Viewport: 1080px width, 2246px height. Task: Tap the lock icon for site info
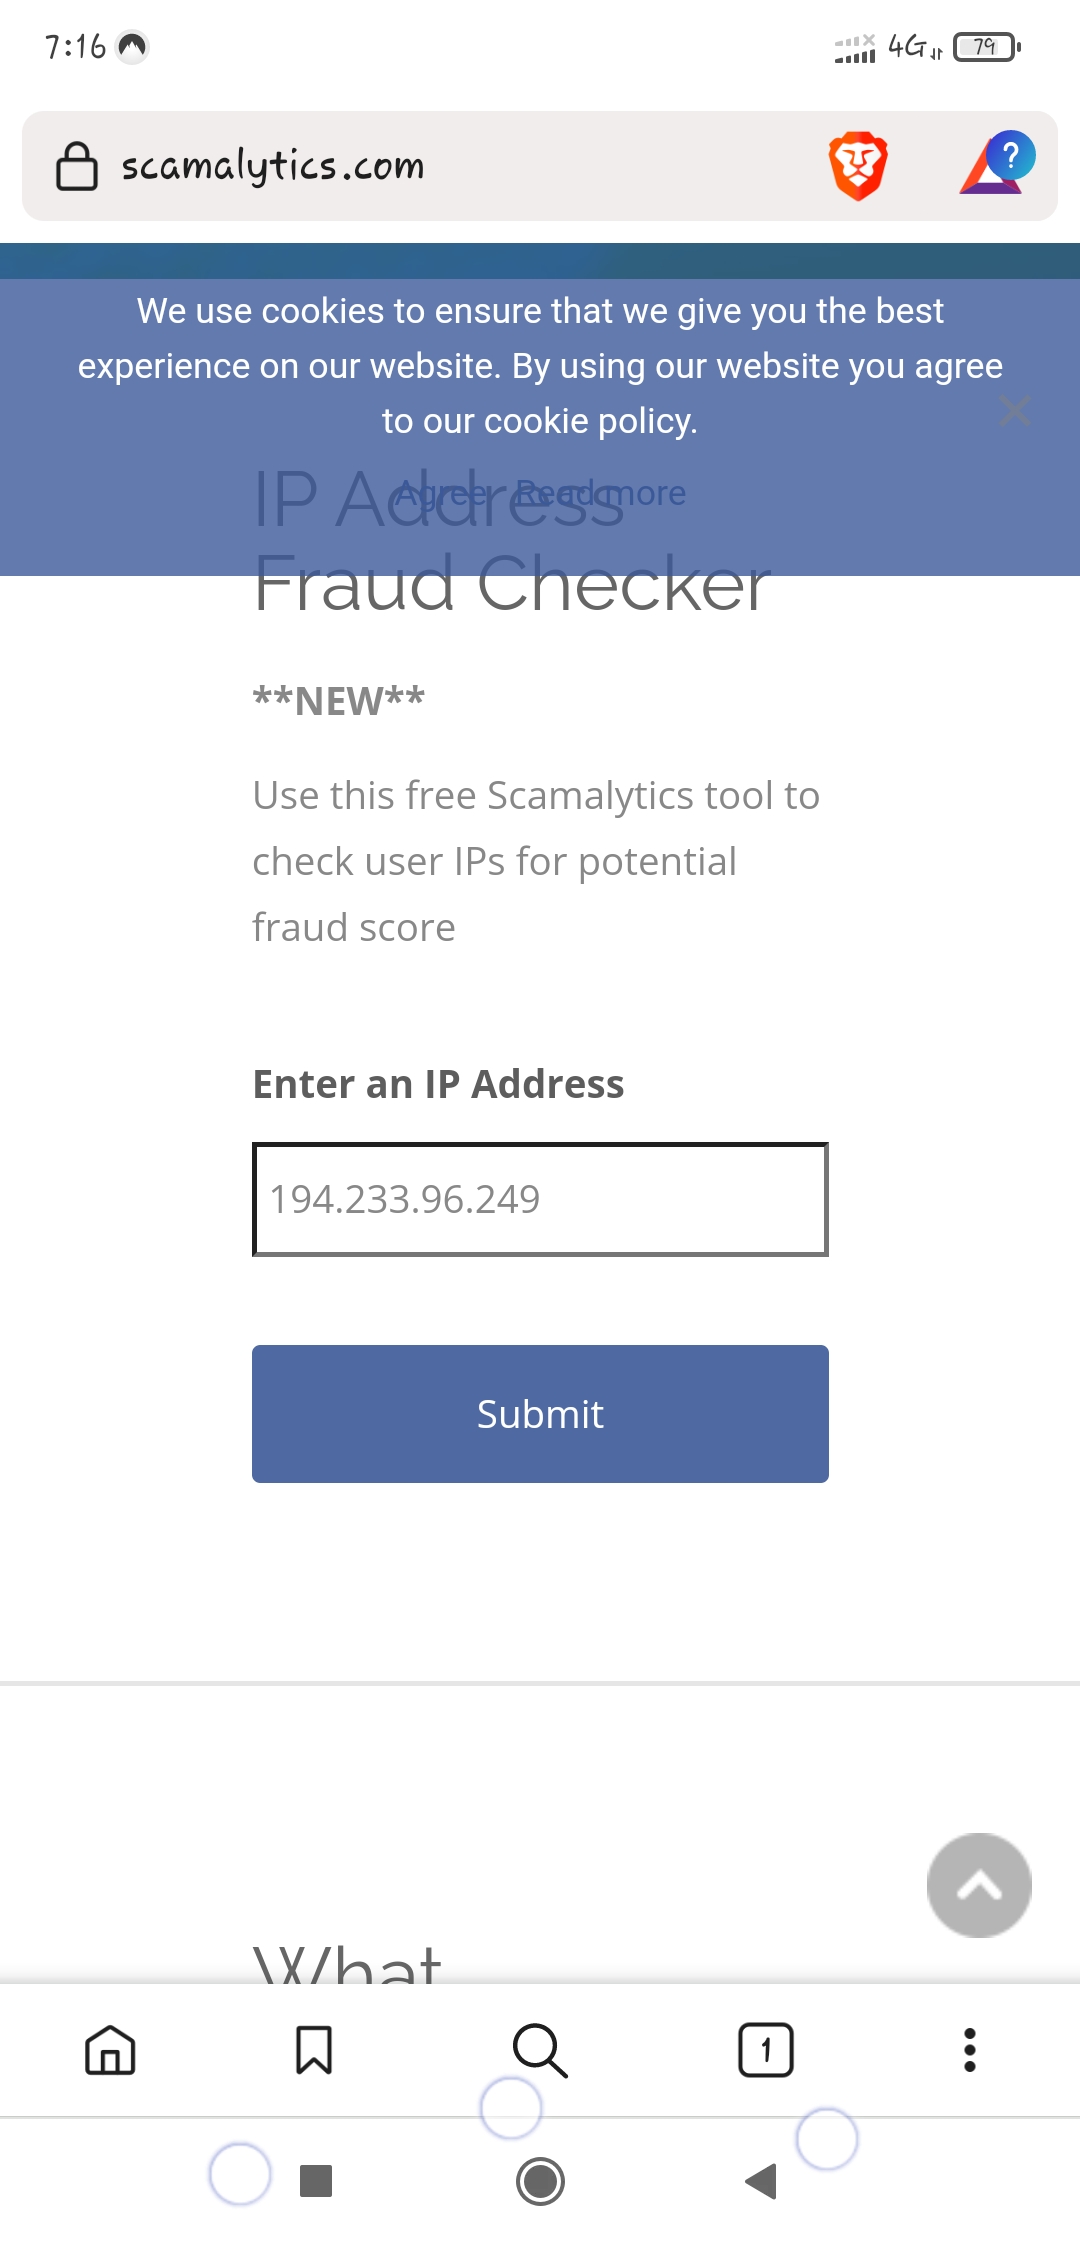(x=77, y=166)
